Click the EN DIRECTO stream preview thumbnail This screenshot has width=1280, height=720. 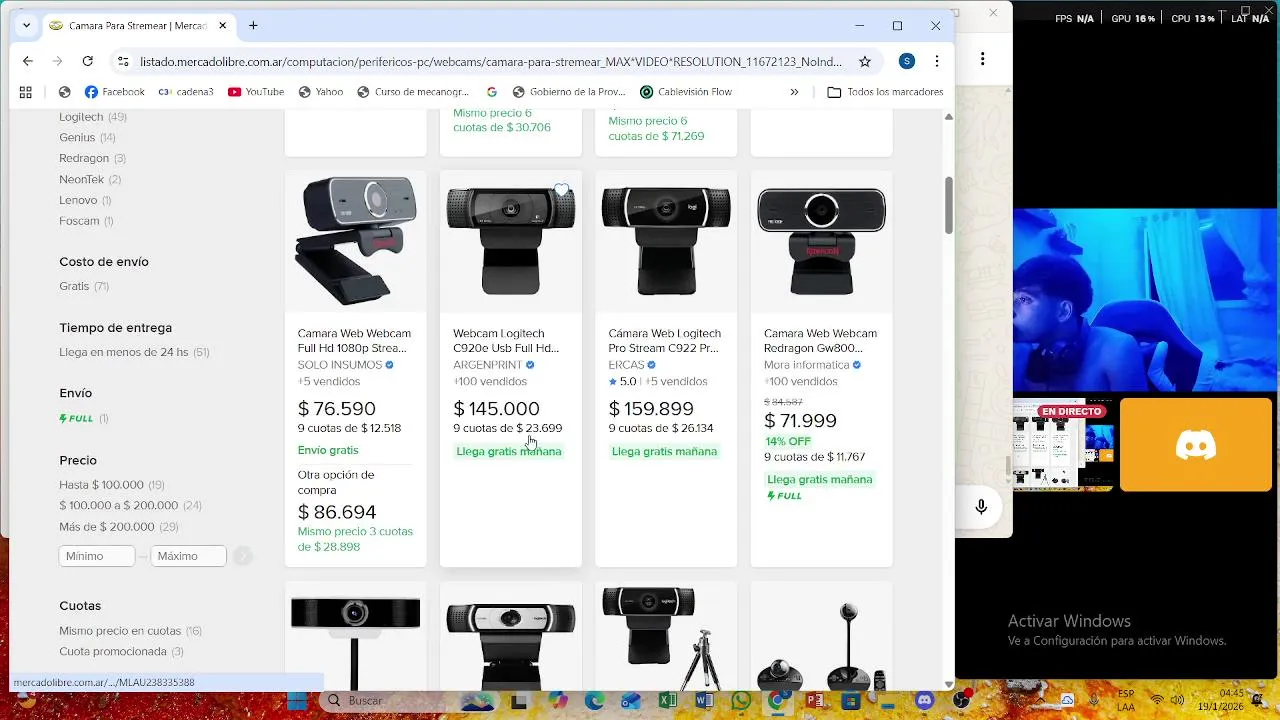[1064, 445]
